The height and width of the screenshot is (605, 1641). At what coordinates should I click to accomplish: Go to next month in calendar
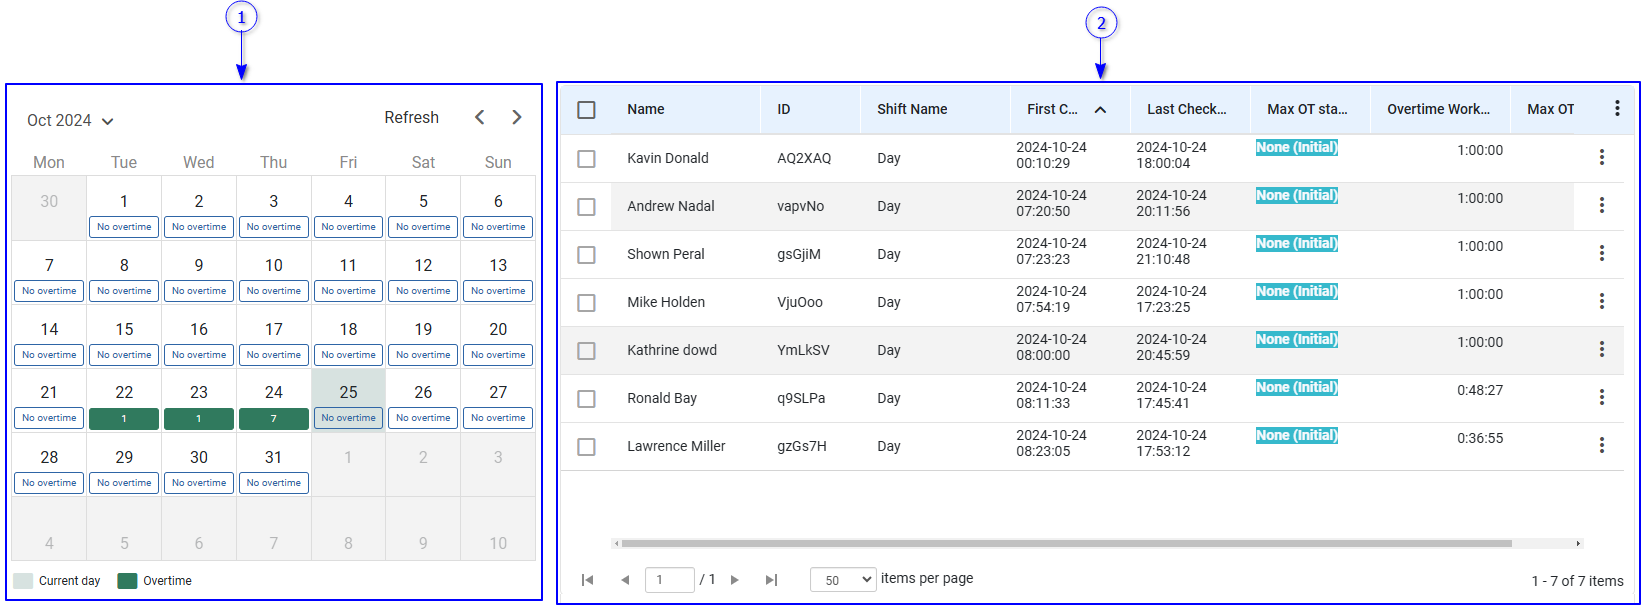(516, 118)
